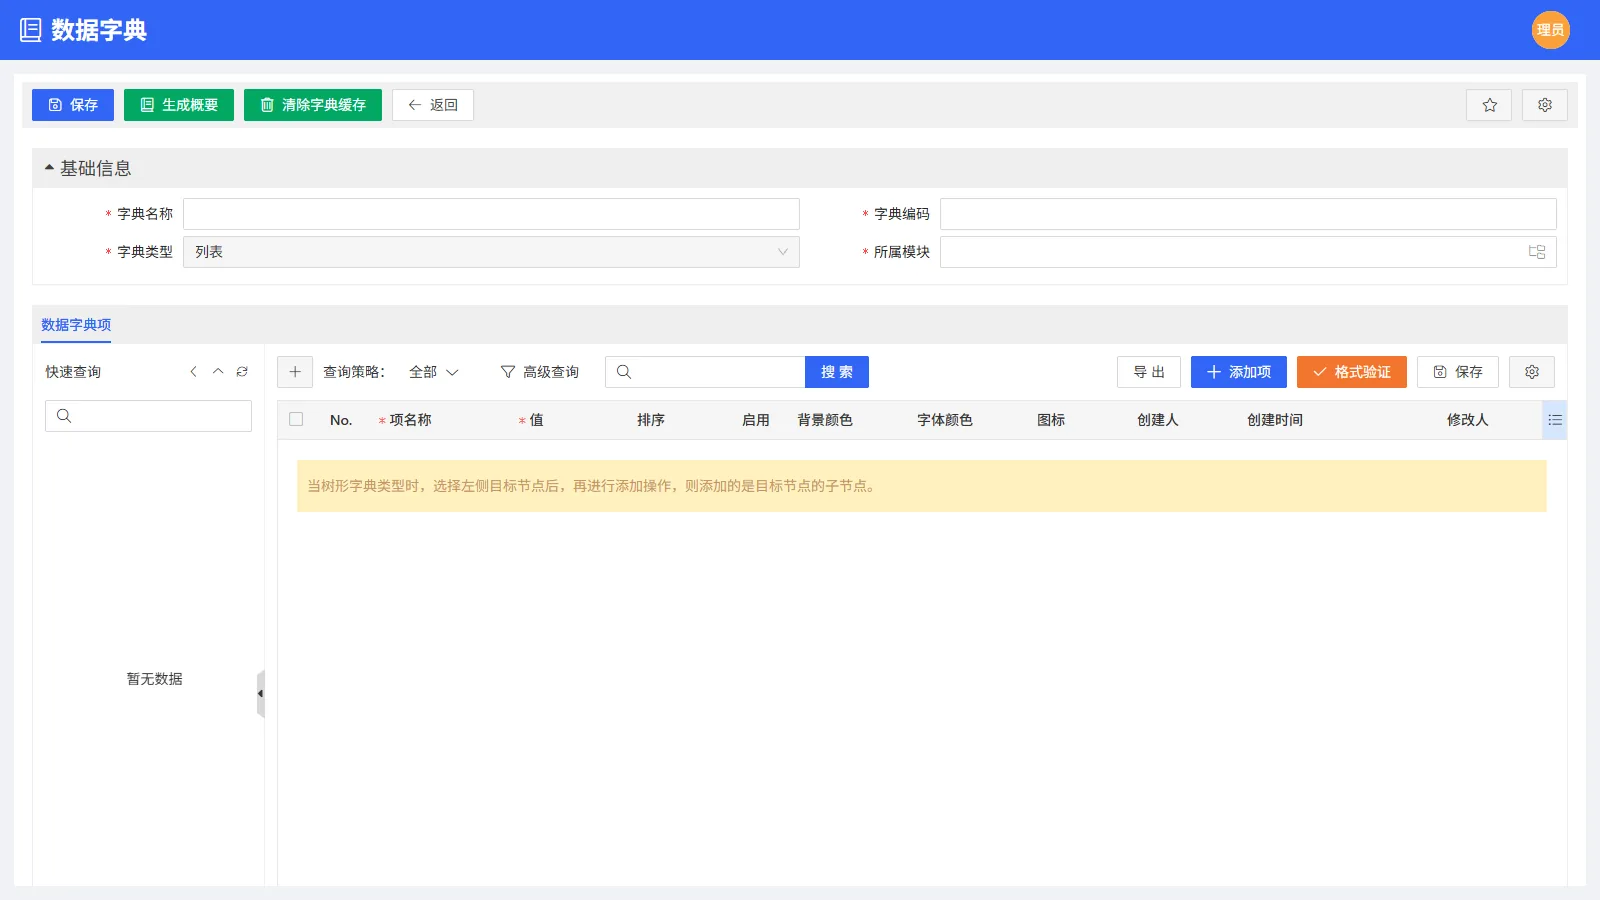Click the splitter handle to collapse left panel
Image resolution: width=1600 pixels, height=900 pixels.
pos(260,694)
